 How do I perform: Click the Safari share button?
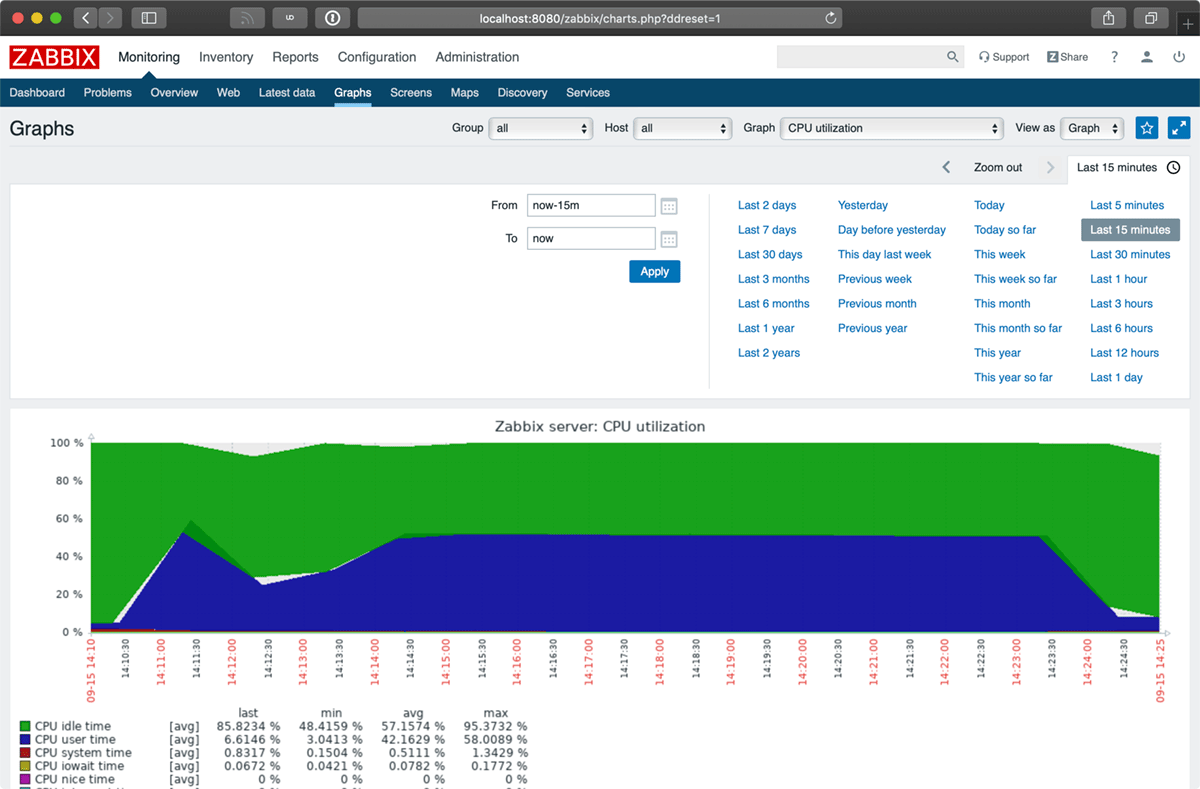coord(1108,18)
